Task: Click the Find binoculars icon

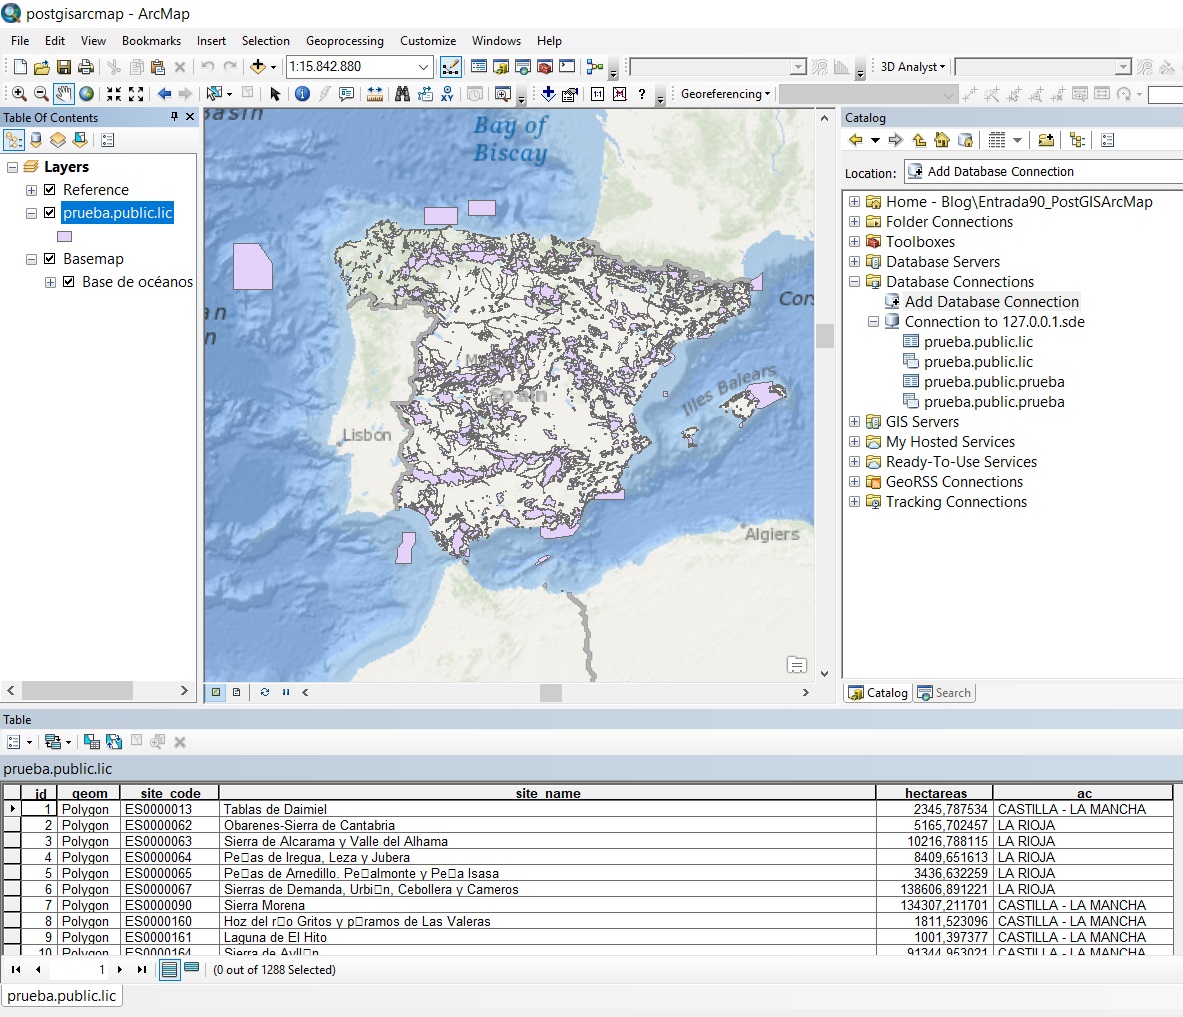Action: pyautogui.click(x=402, y=94)
